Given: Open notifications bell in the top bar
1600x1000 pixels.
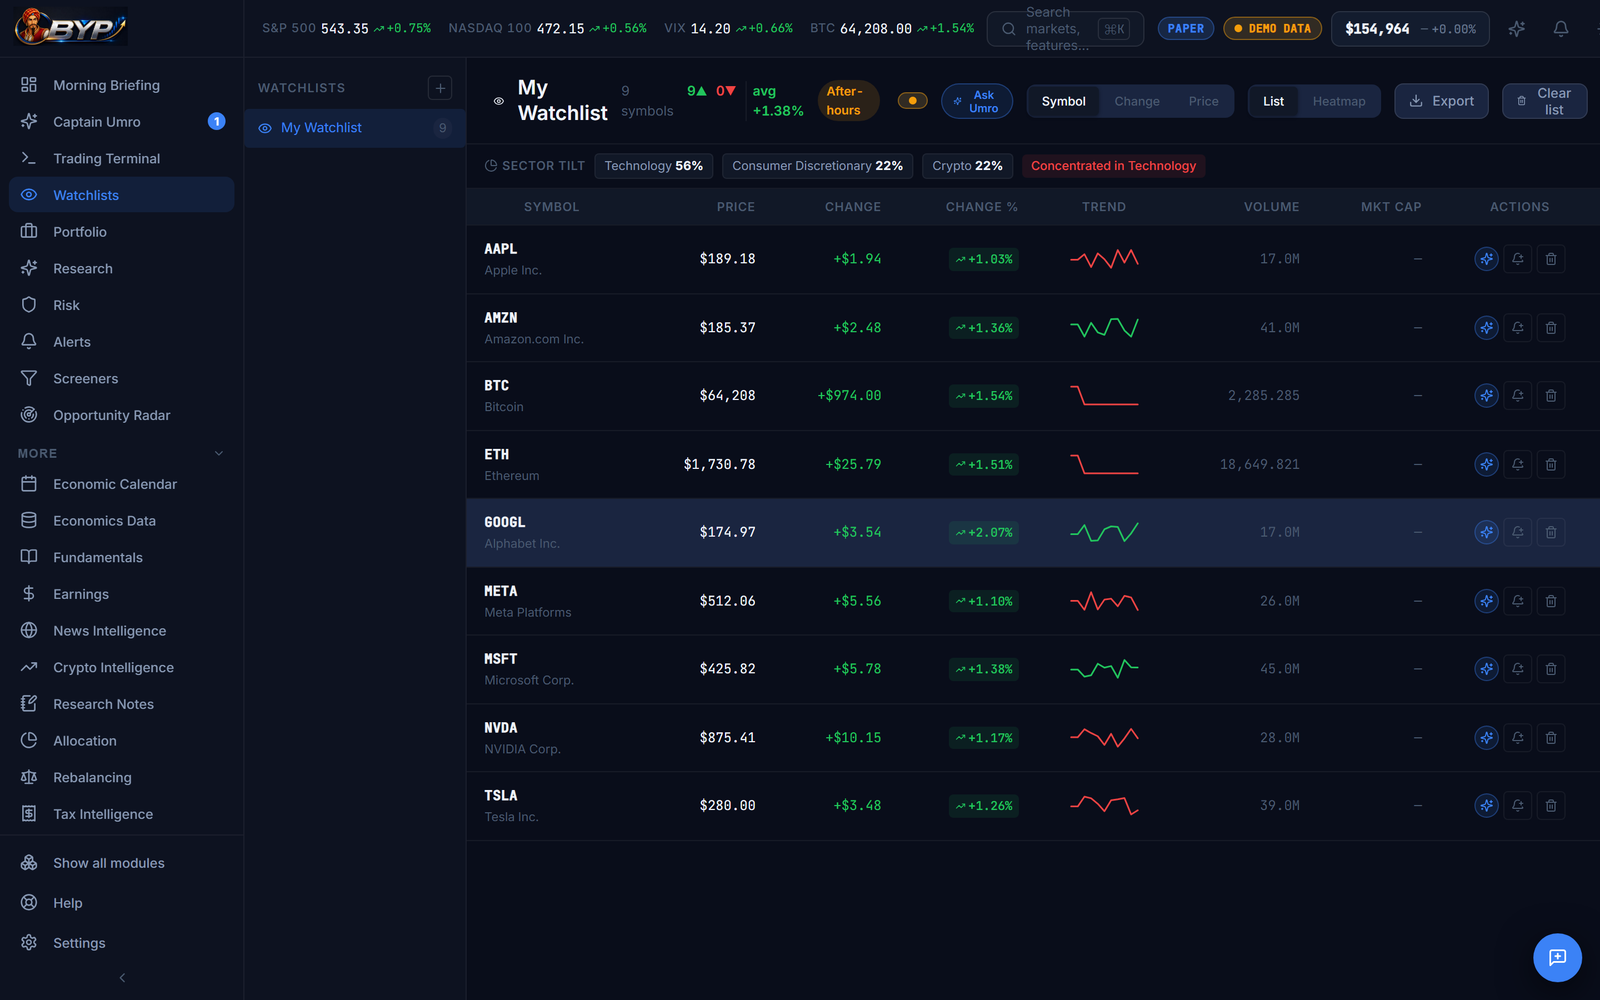Looking at the screenshot, I should point(1560,29).
